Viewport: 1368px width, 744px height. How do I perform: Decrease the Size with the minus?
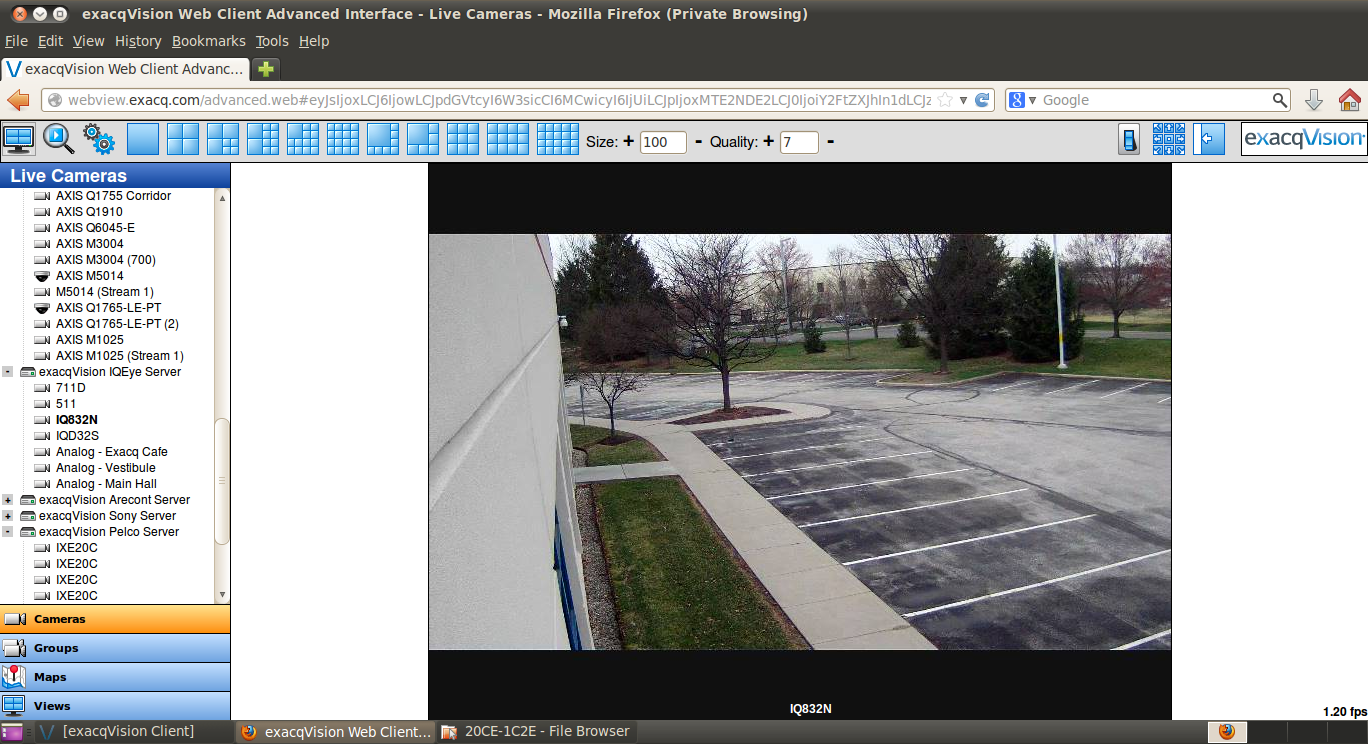pyautogui.click(x=698, y=141)
